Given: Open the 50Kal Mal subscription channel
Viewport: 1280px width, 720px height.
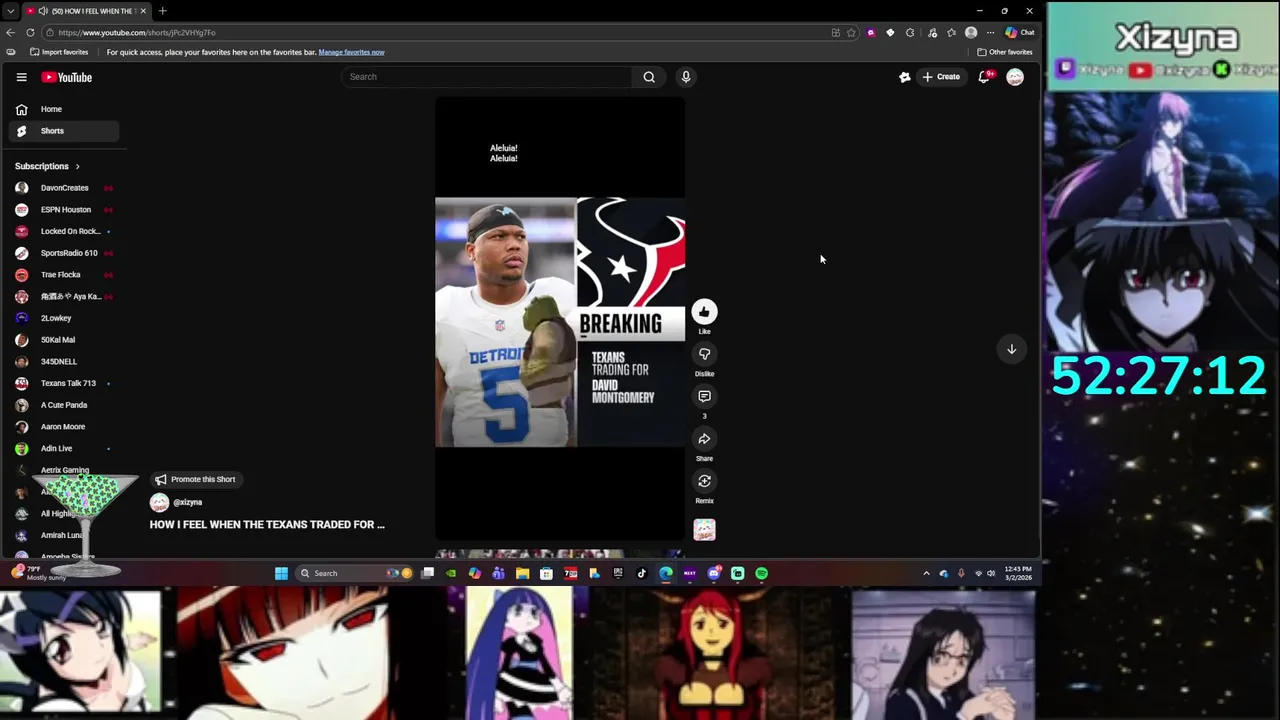Looking at the screenshot, I should pyautogui.click(x=64, y=340).
